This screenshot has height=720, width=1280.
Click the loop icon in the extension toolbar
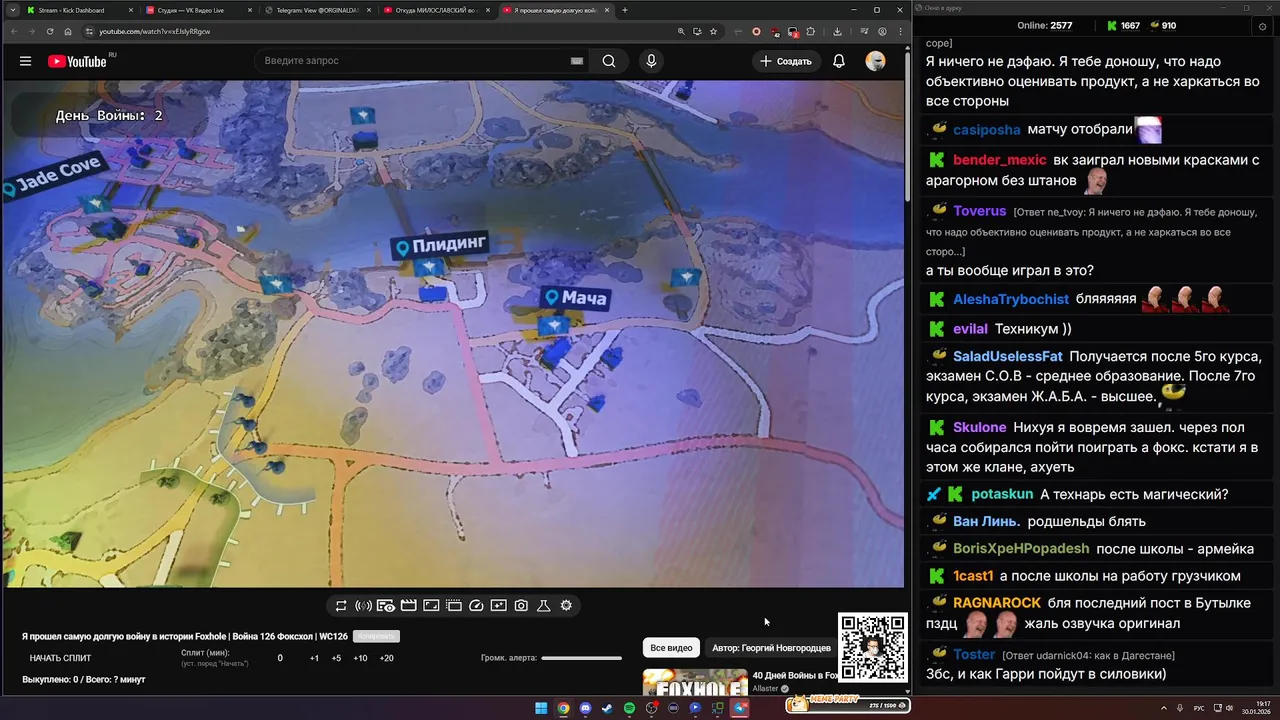341,606
